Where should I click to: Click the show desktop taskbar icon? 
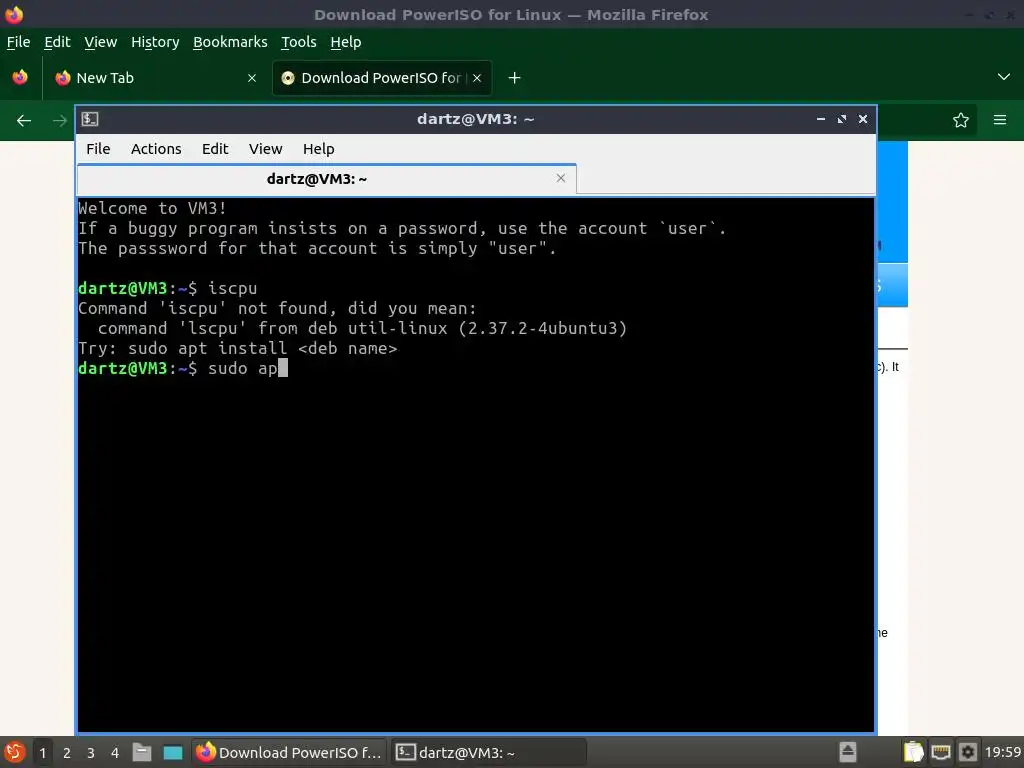172,752
